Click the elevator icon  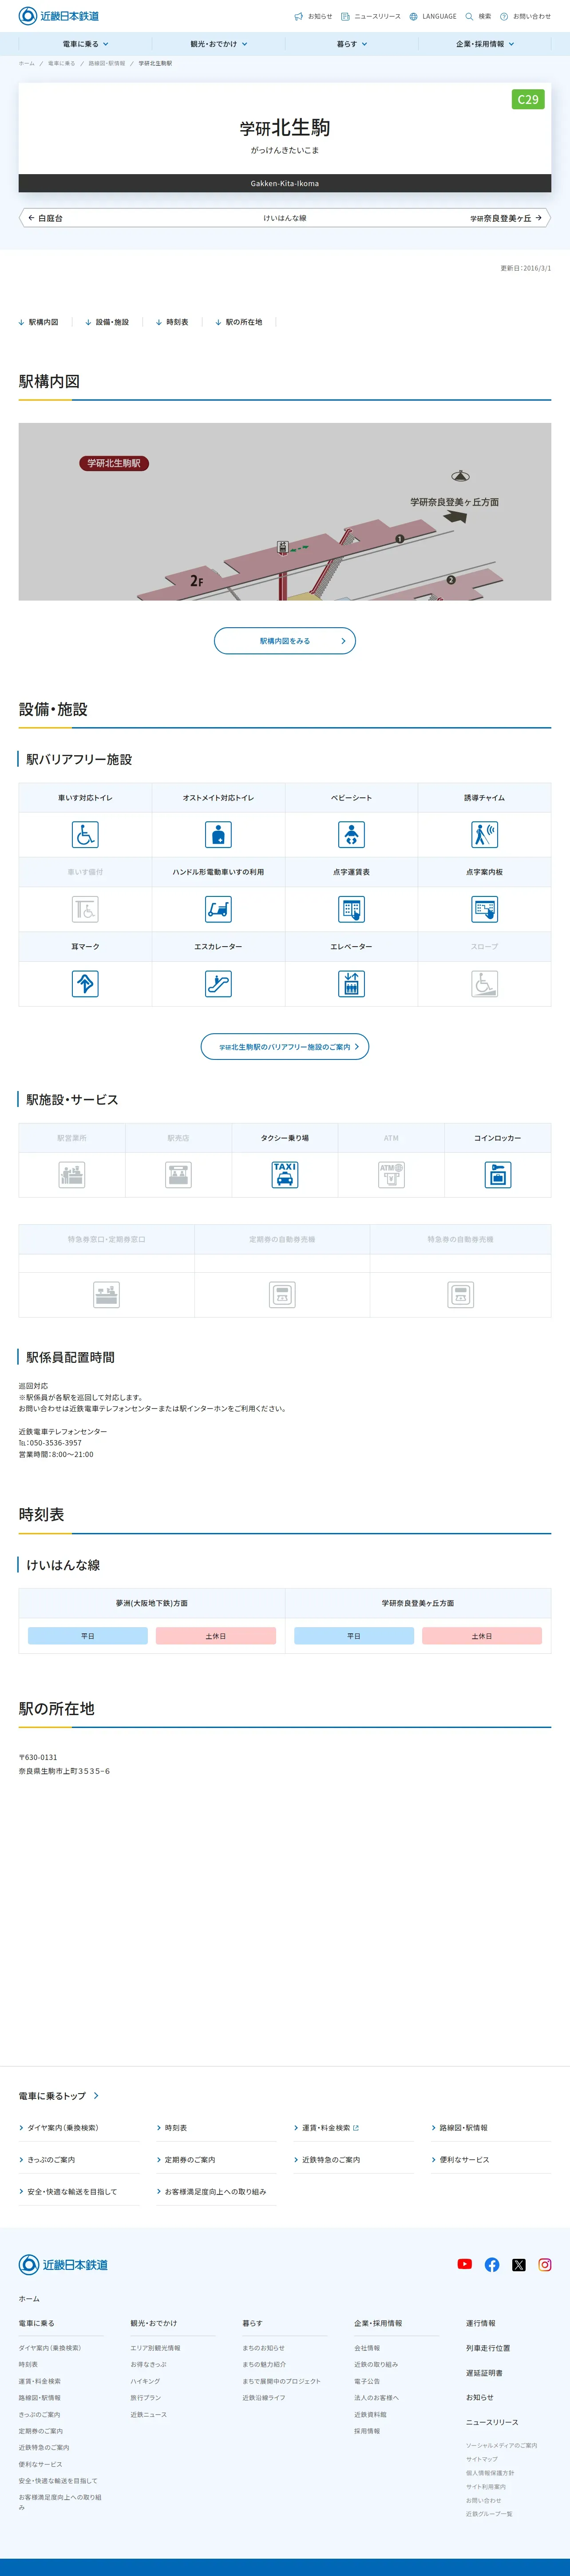click(x=351, y=984)
